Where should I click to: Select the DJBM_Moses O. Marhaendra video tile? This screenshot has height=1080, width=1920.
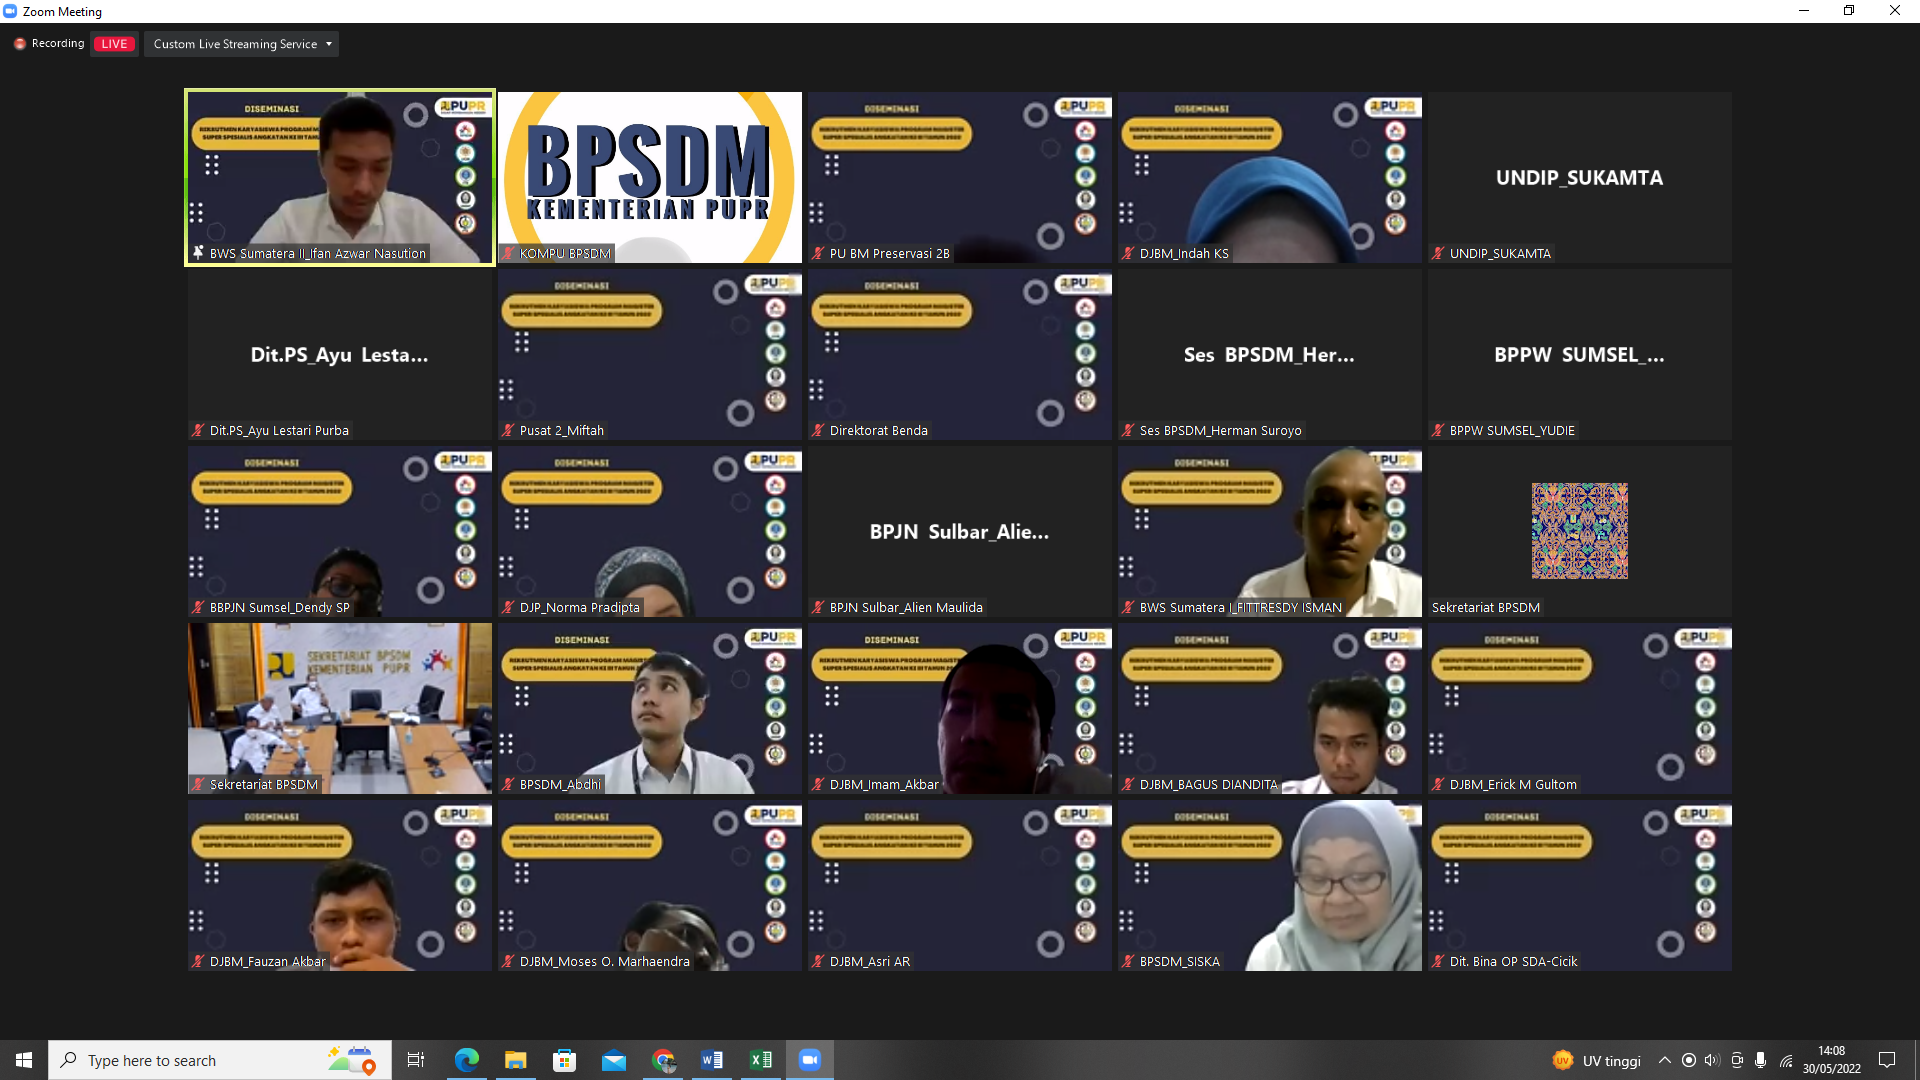[650, 885]
